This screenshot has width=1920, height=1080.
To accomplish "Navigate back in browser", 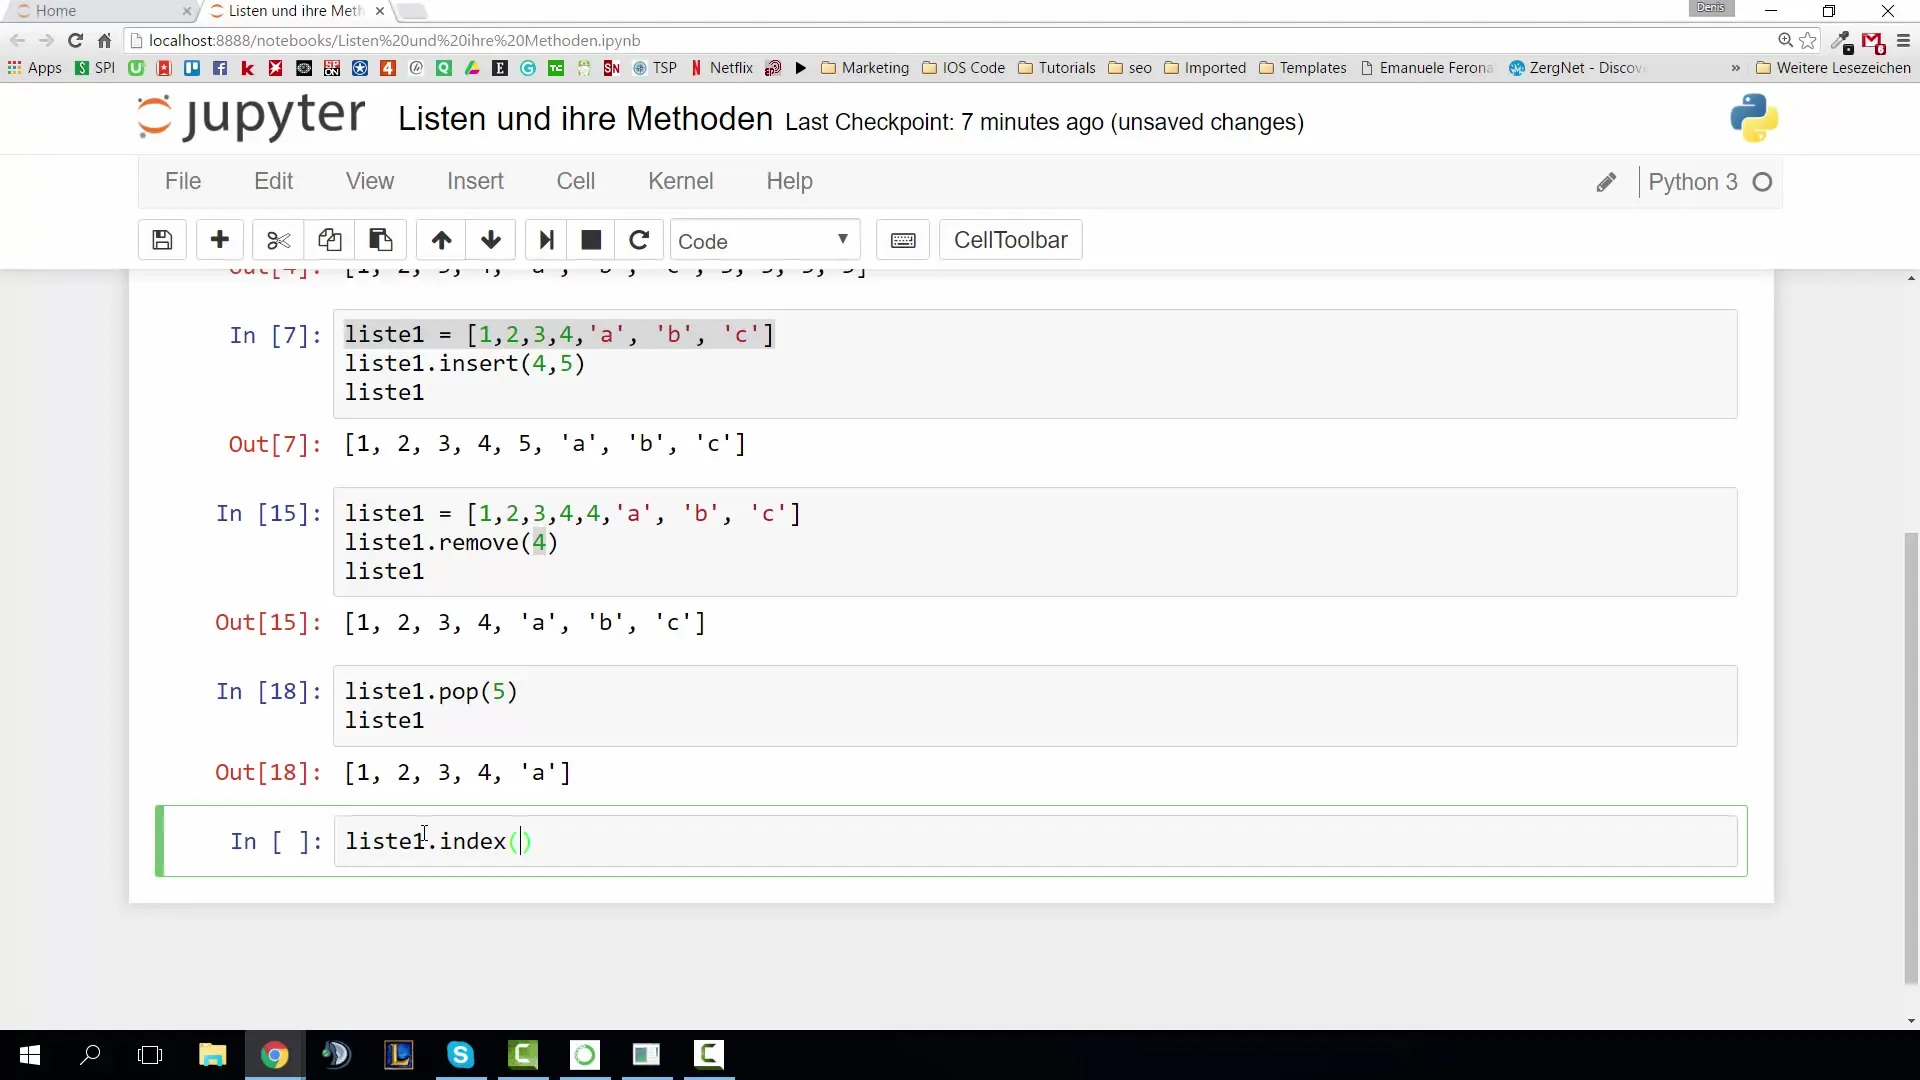I will click(17, 40).
